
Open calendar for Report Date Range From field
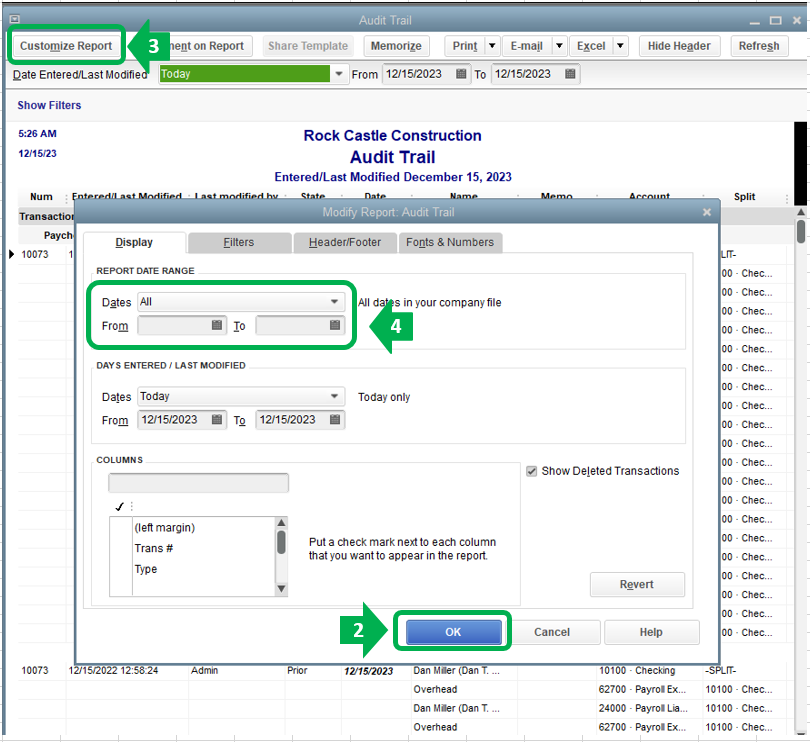point(216,325)
